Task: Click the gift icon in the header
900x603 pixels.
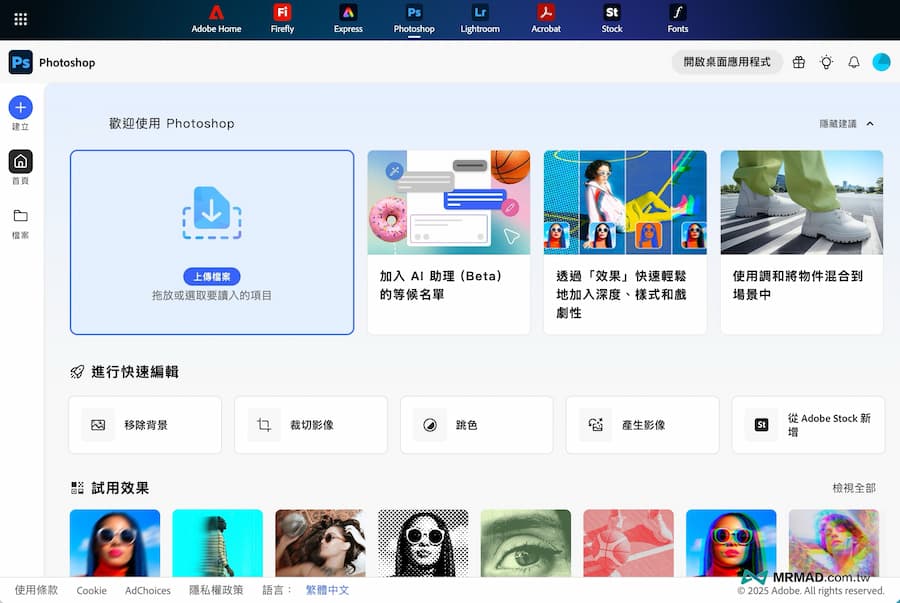Action: tap(798, 62)
